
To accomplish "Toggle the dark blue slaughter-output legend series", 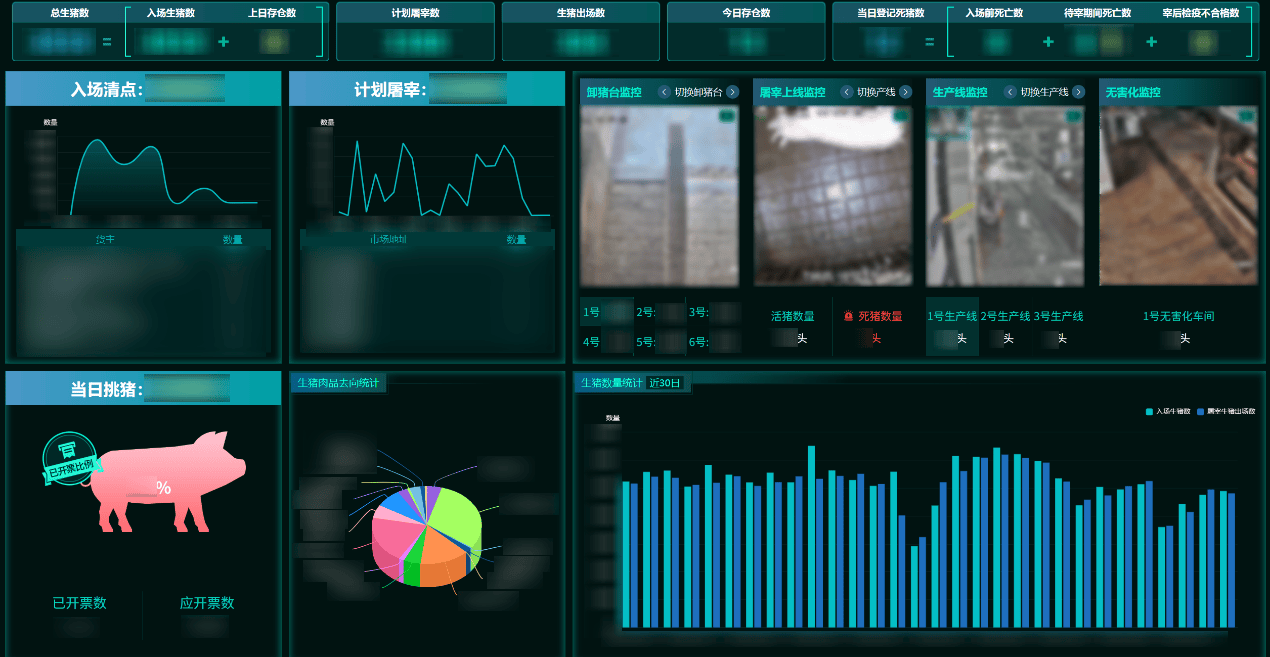I will pos(1224,411).
